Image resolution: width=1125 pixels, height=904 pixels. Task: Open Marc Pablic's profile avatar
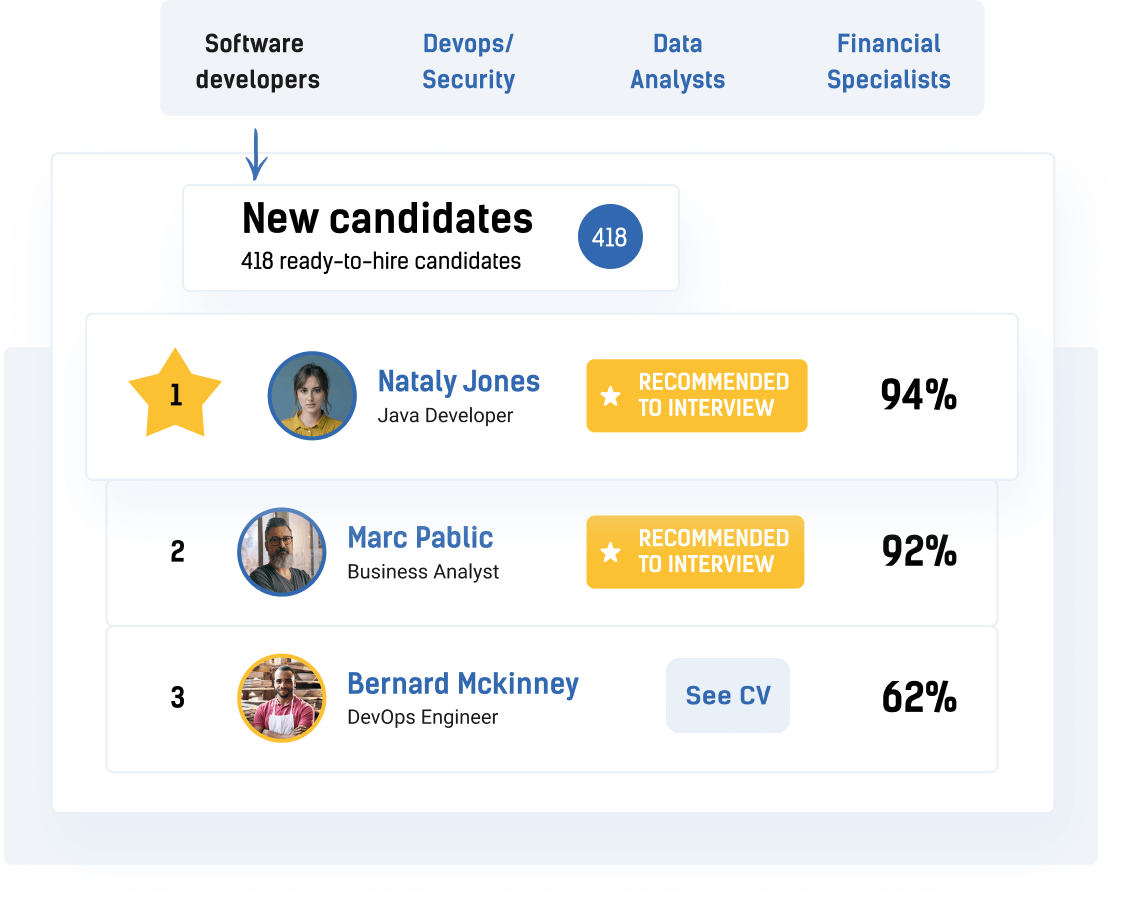(281, 552)
